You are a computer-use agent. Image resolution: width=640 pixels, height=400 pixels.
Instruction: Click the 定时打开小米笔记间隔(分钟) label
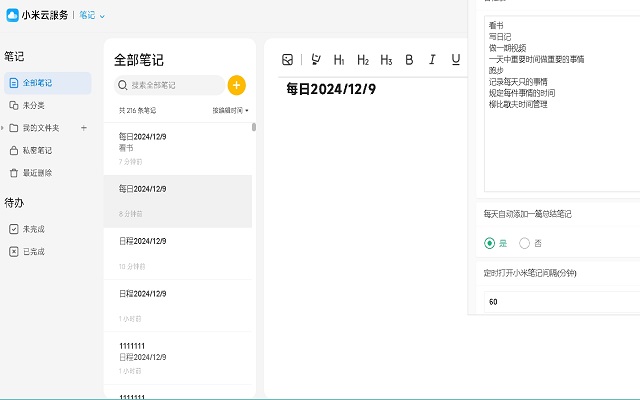click(x=530, y=273)
